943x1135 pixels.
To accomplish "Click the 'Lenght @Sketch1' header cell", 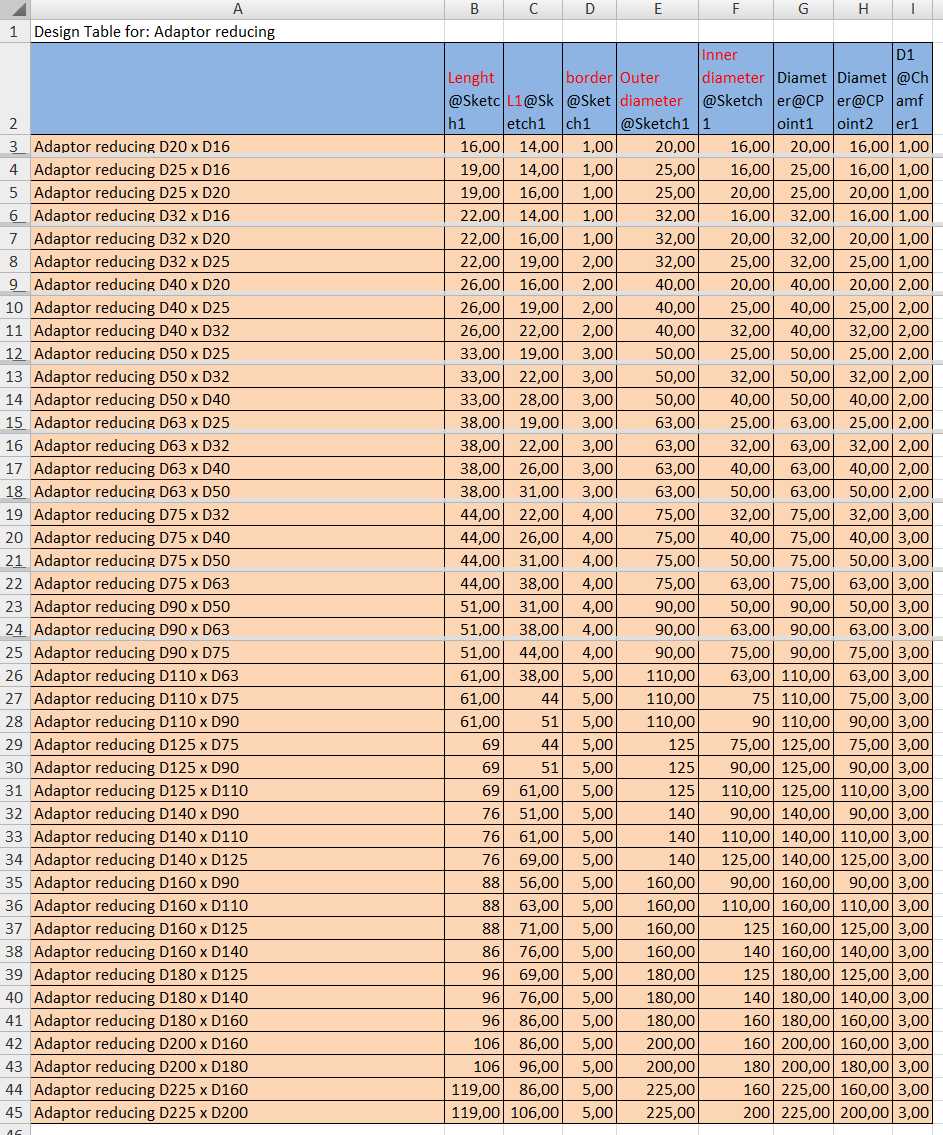I will click(474, 88).
